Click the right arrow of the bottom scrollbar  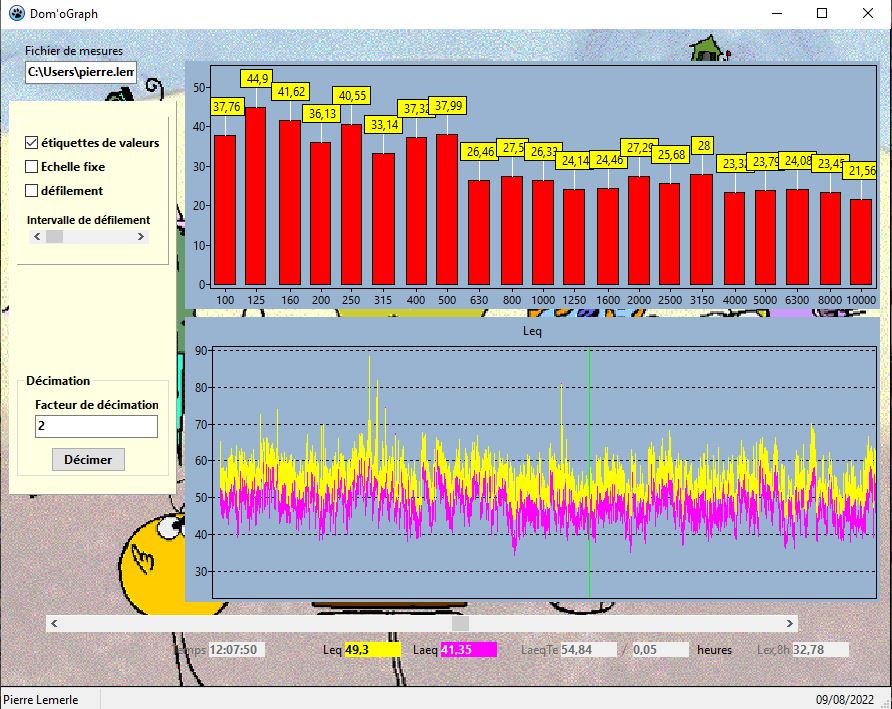789,622
